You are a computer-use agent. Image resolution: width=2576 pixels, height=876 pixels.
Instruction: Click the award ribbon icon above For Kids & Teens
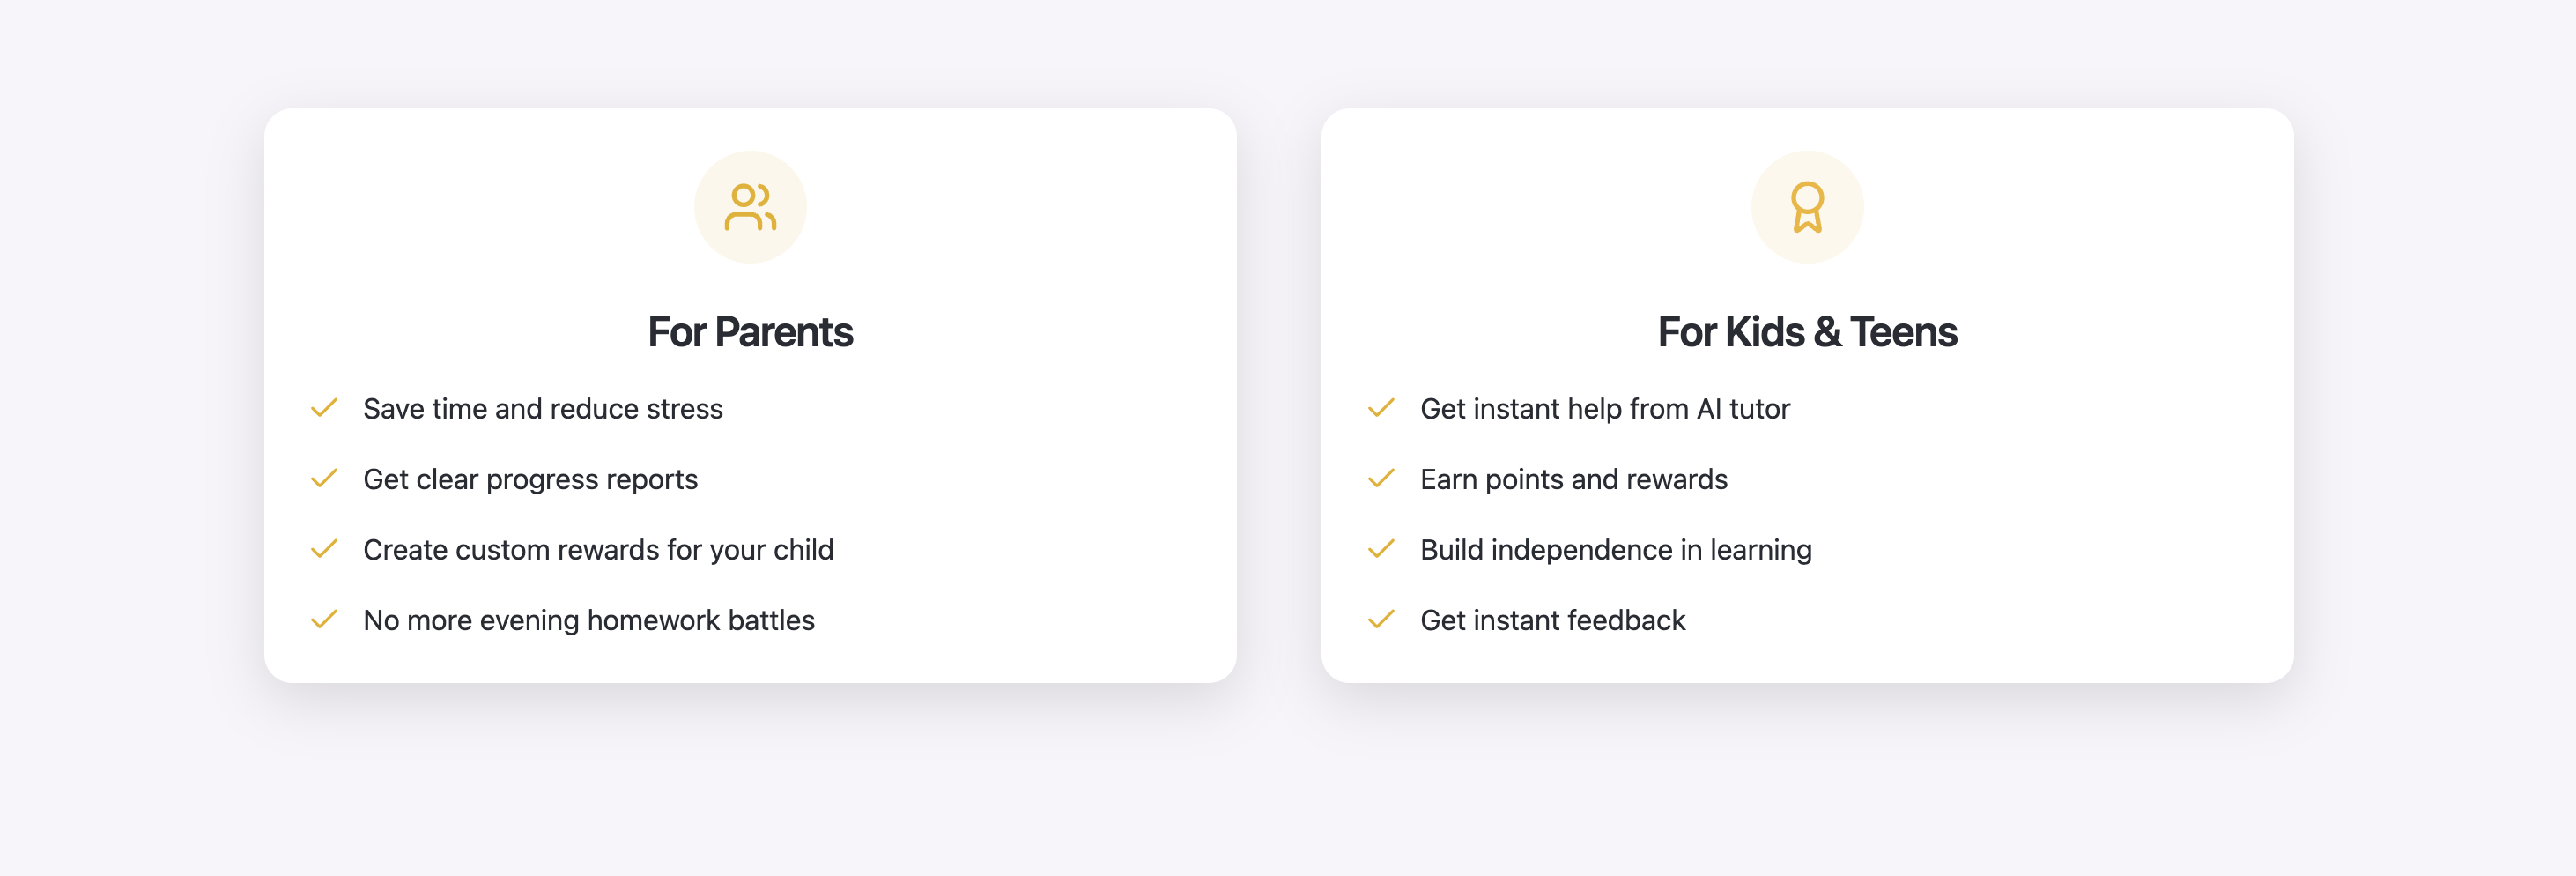[x=1806, y=205]
